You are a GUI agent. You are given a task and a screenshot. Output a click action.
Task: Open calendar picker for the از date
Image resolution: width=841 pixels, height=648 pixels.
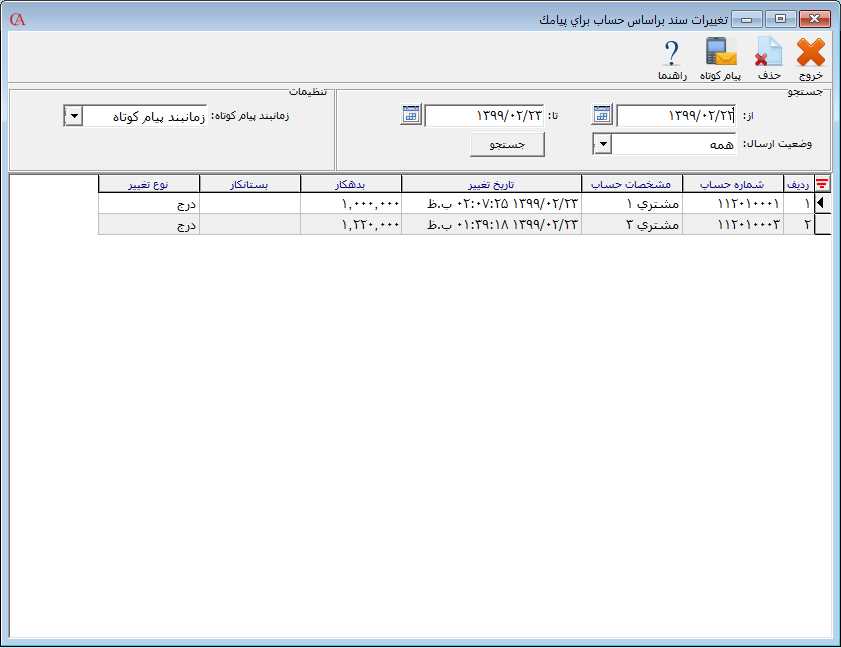tap(601, 114)
